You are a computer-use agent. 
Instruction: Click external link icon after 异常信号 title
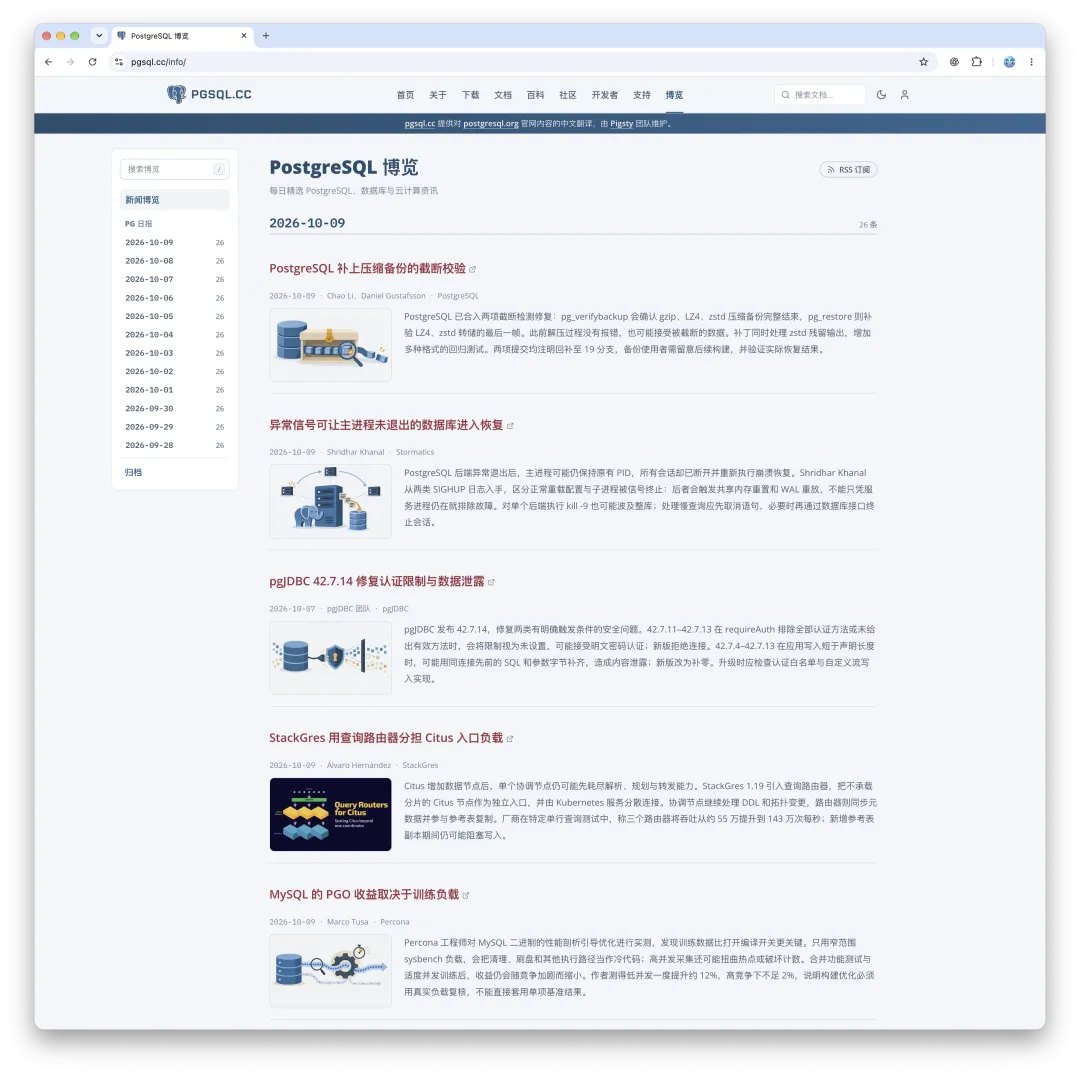510,426
